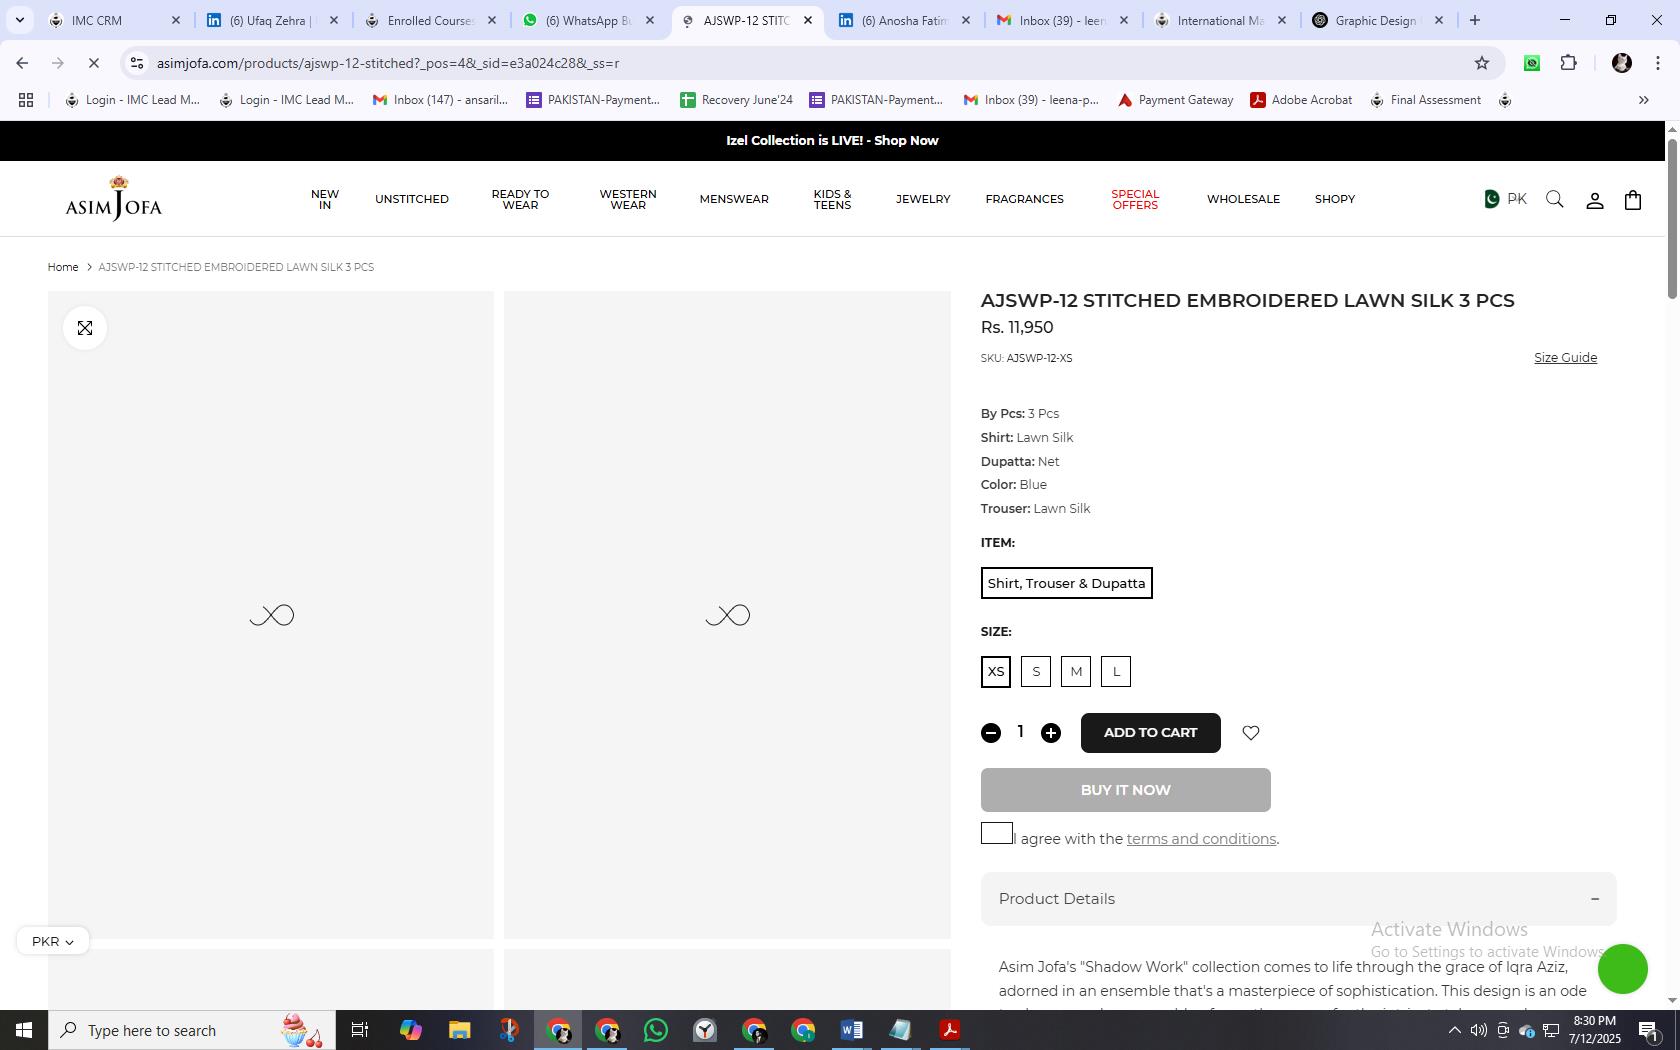Screen dimensions: 1680x1050
Task: Select size XS
Action: [x=996, y=672]
